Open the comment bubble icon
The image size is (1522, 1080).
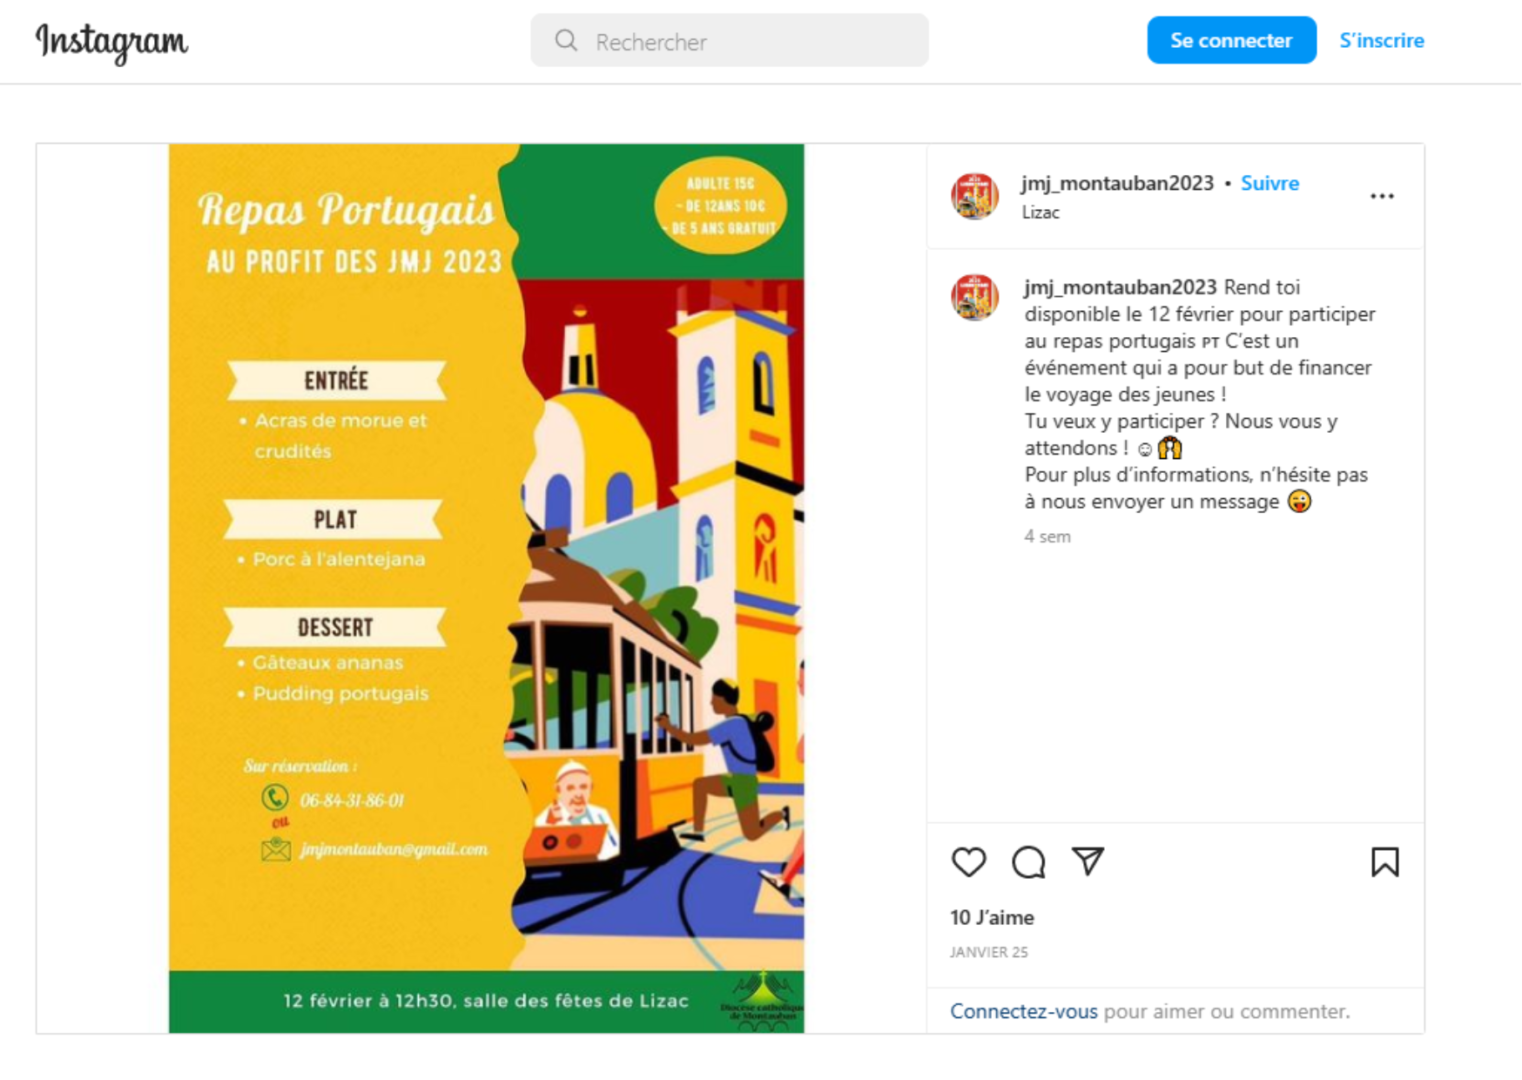pyautogui.click(x=1028, y=862)
